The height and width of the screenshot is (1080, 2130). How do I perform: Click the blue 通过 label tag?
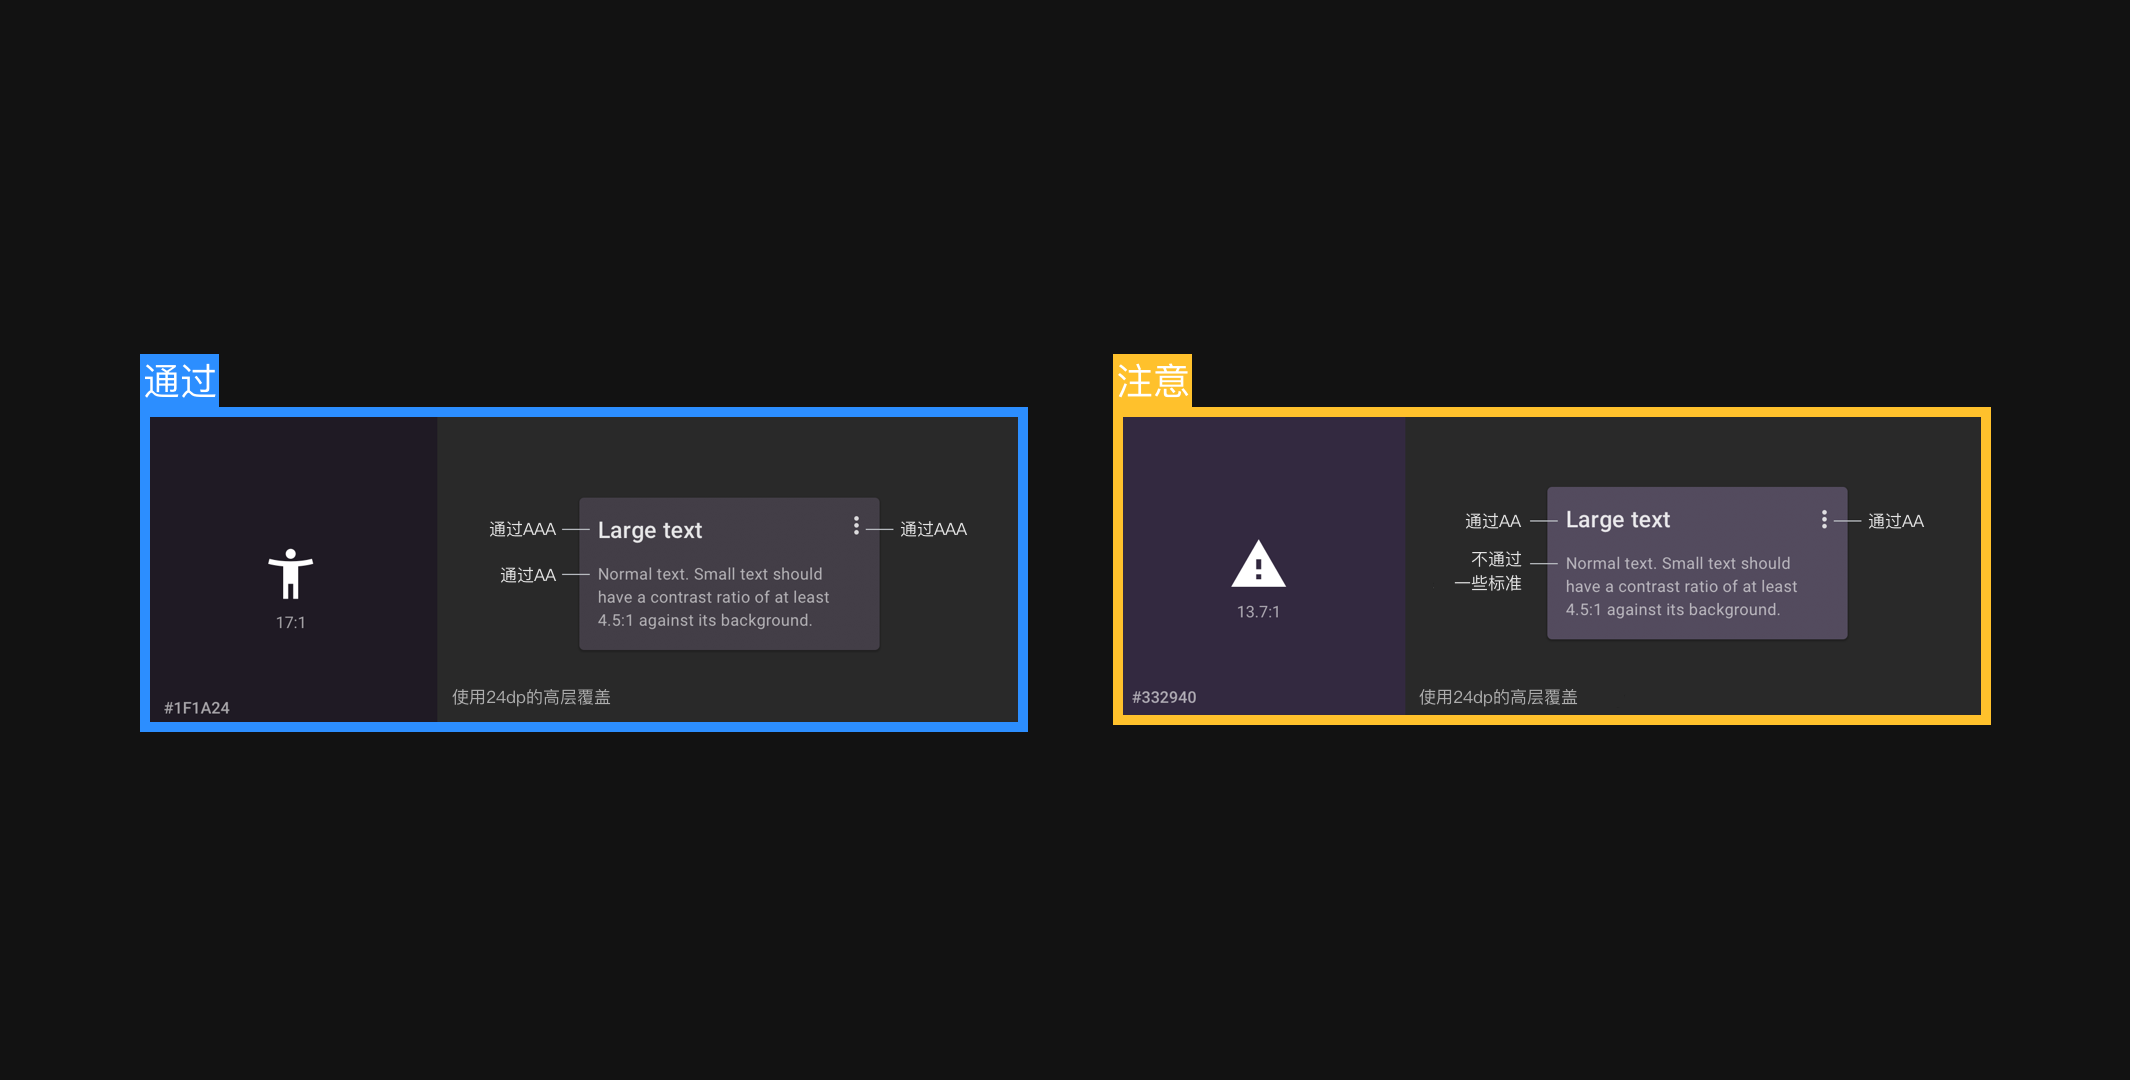coord(179,381)
